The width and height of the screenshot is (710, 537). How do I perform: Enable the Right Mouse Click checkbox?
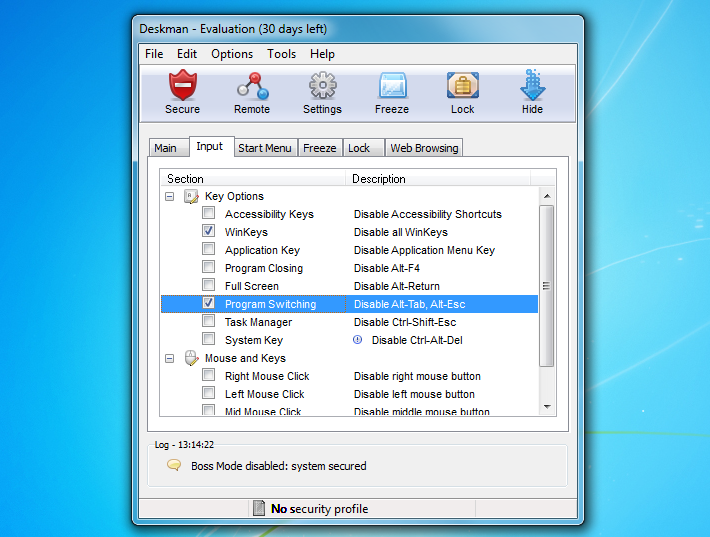[x=208, y=375]
